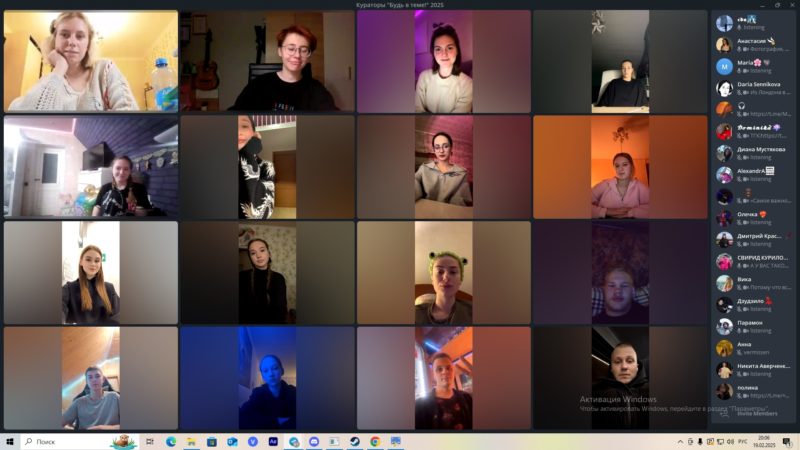Click the Invite Members button
Viewport: 800px width, 450px height.
(x=756, y=413)
